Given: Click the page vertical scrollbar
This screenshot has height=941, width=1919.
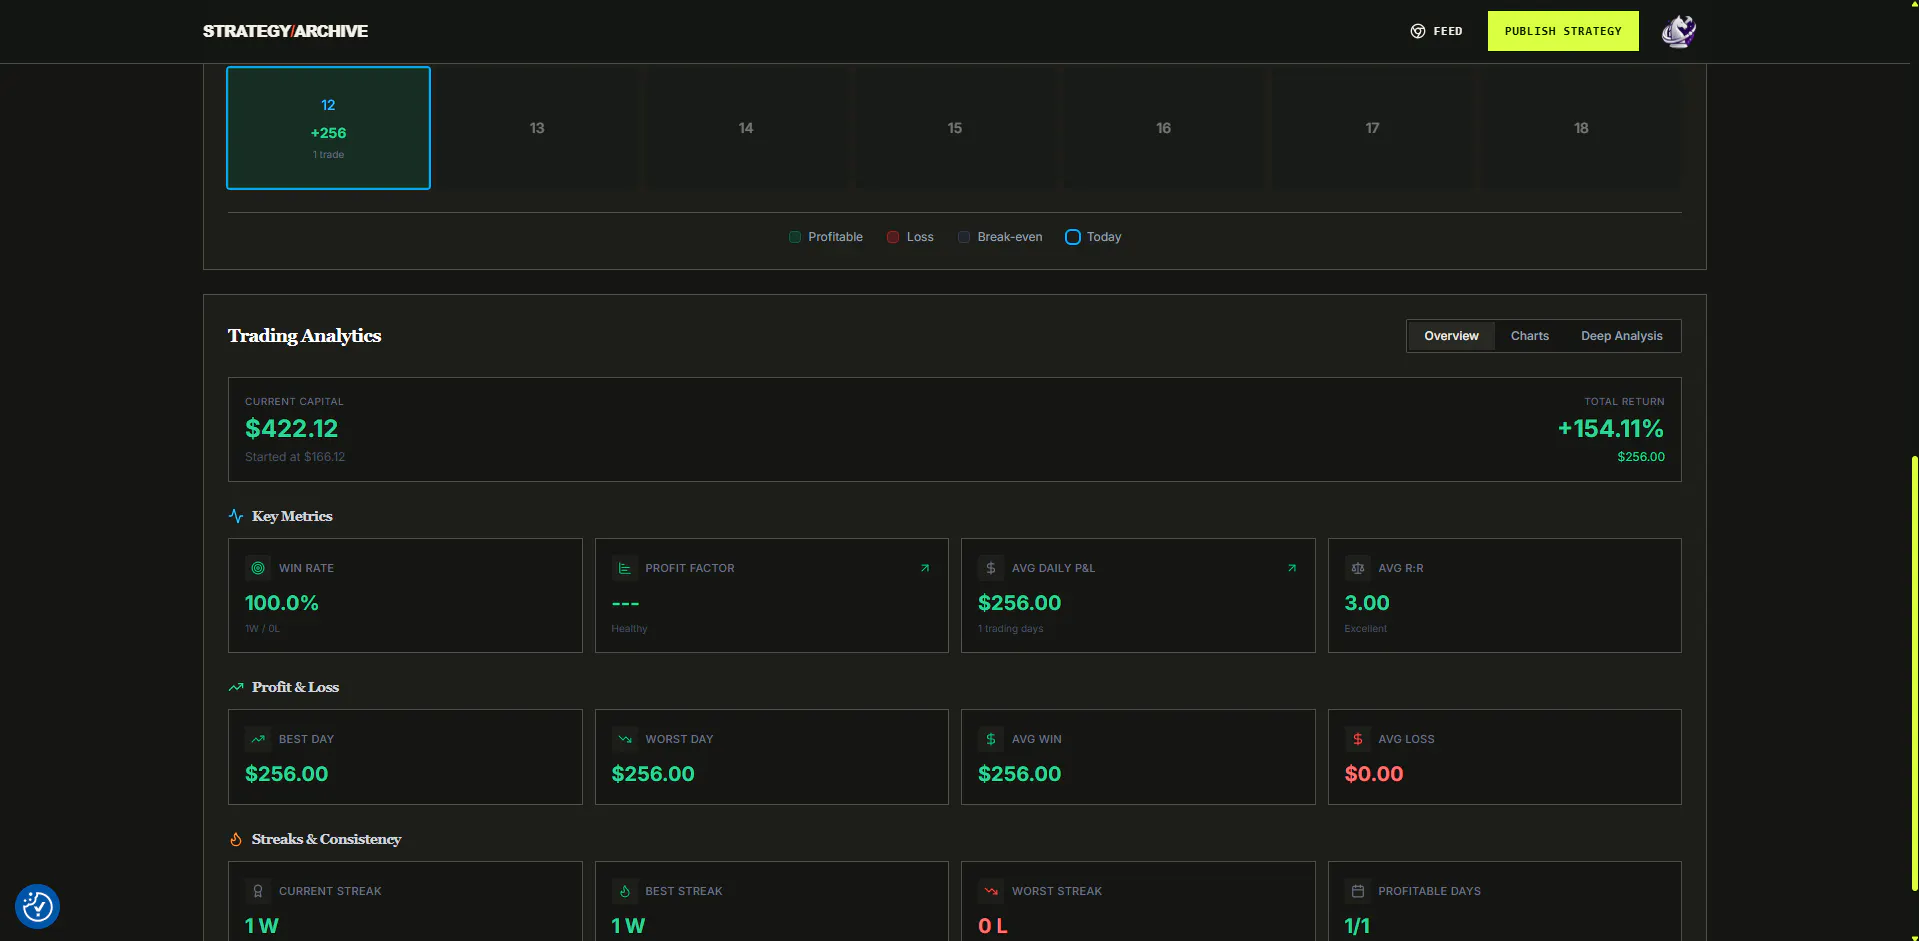Looking at the screenshot, I should 1914,672.
